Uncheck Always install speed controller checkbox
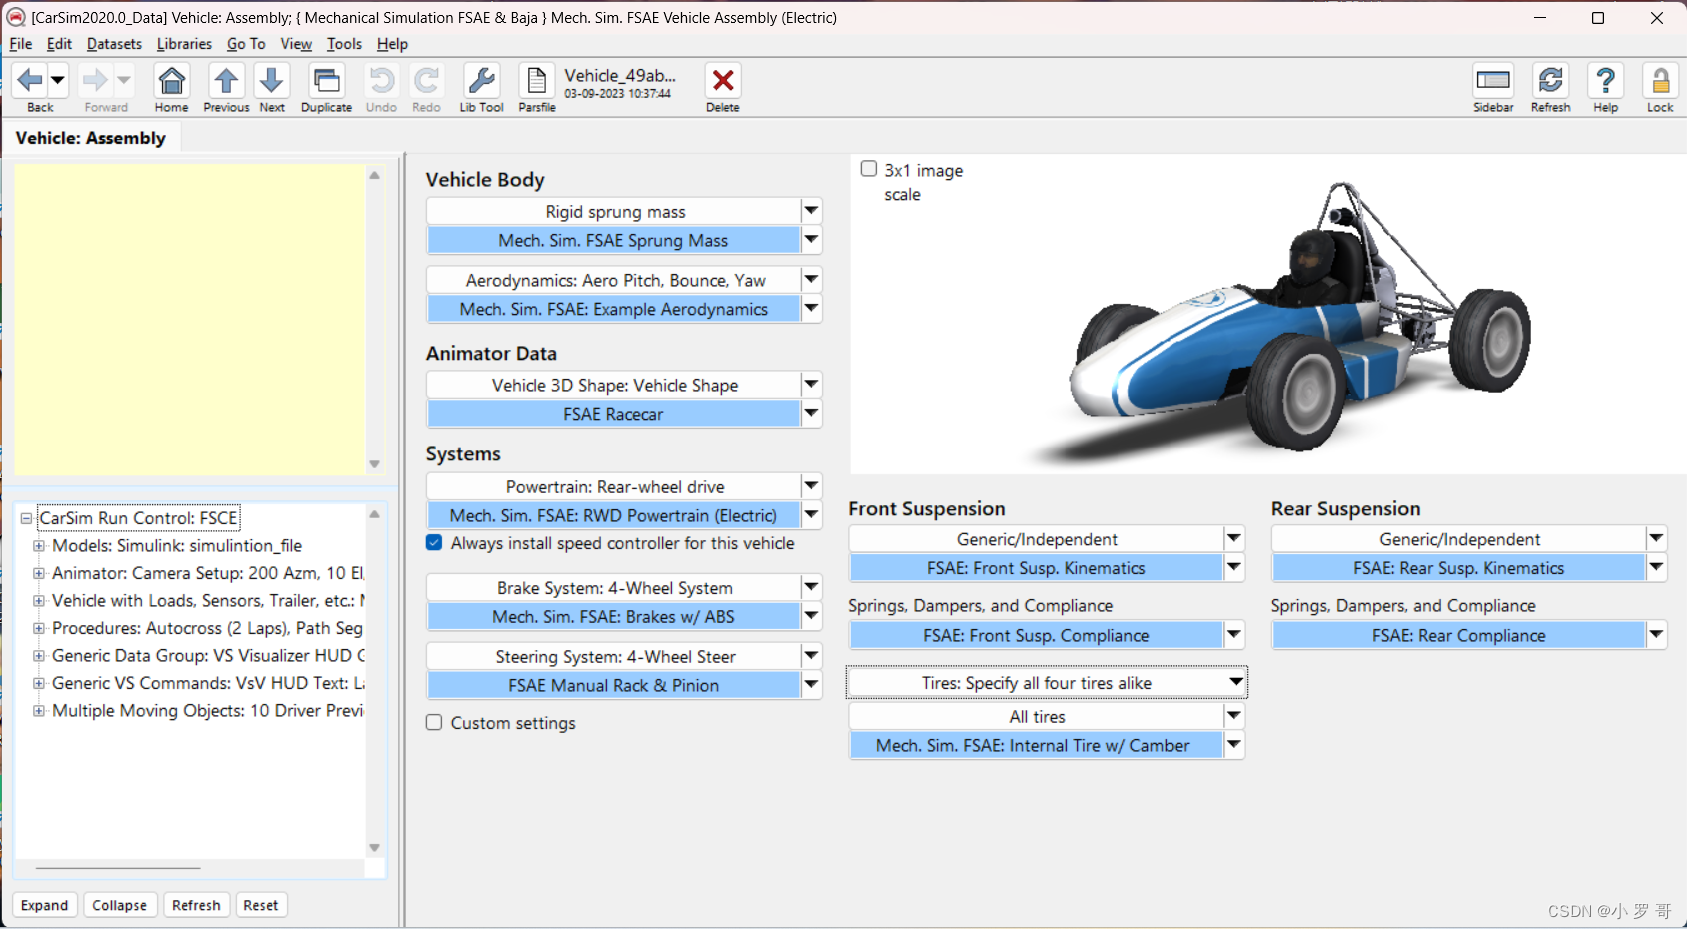1687x929 pixels. pyautogui.click(x=434, y=542)
